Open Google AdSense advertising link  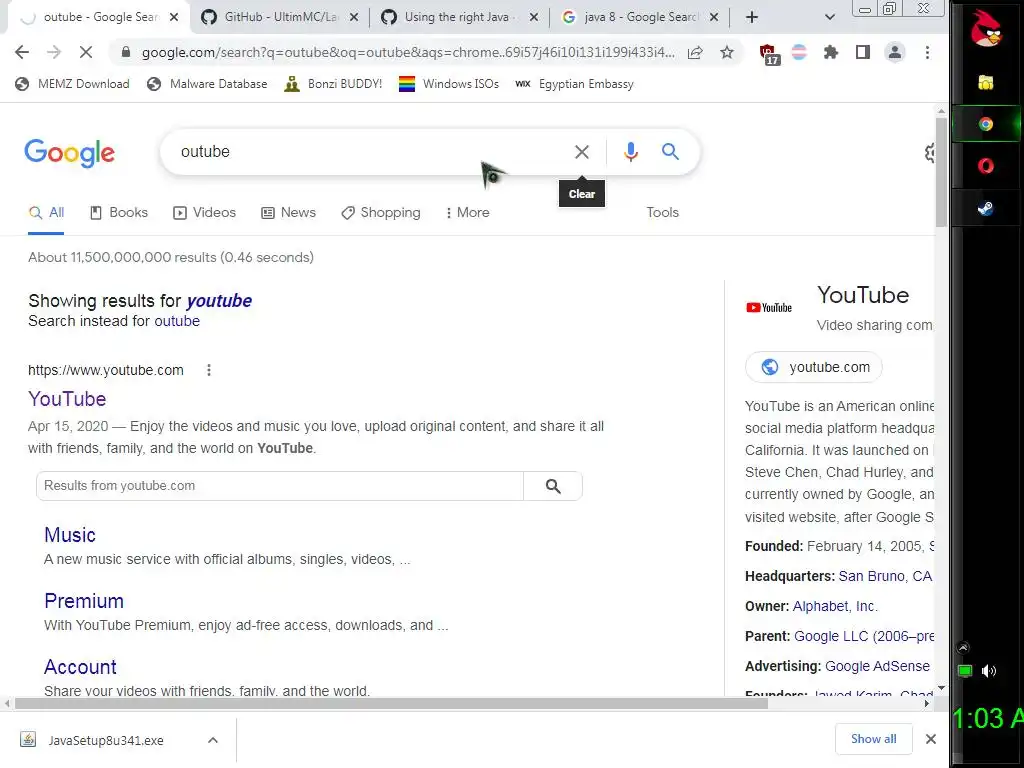[877, 666]
